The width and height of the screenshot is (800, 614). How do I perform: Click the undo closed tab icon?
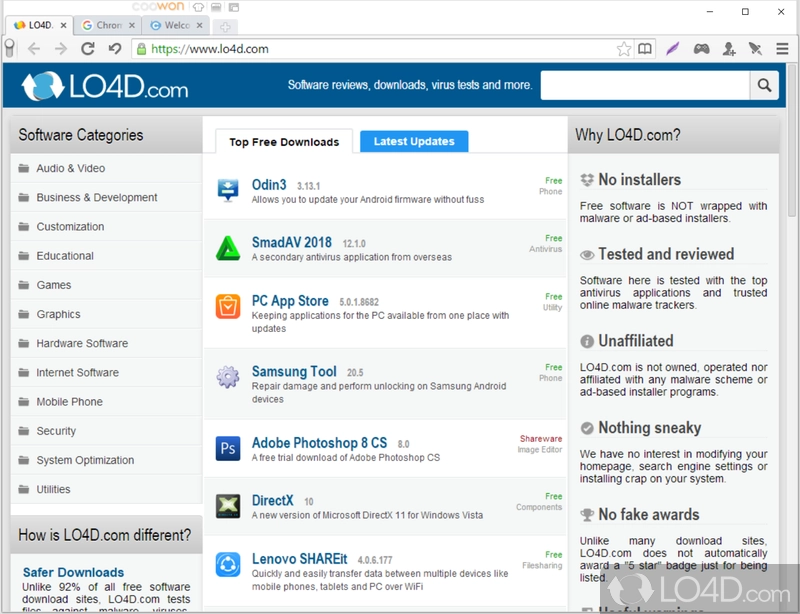pyautogui.click(x=115, y=49)
